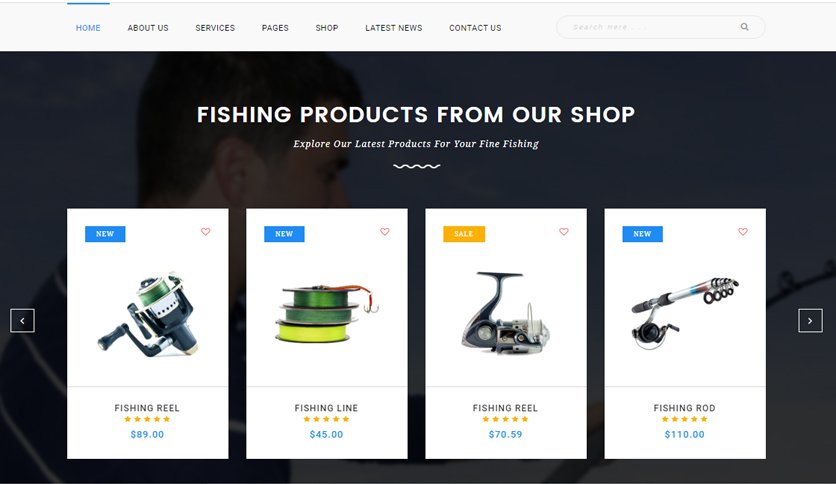Select the Fishing Rod product image
The width and height of the screenshot is (836, 484).
(x=685, y=311)
